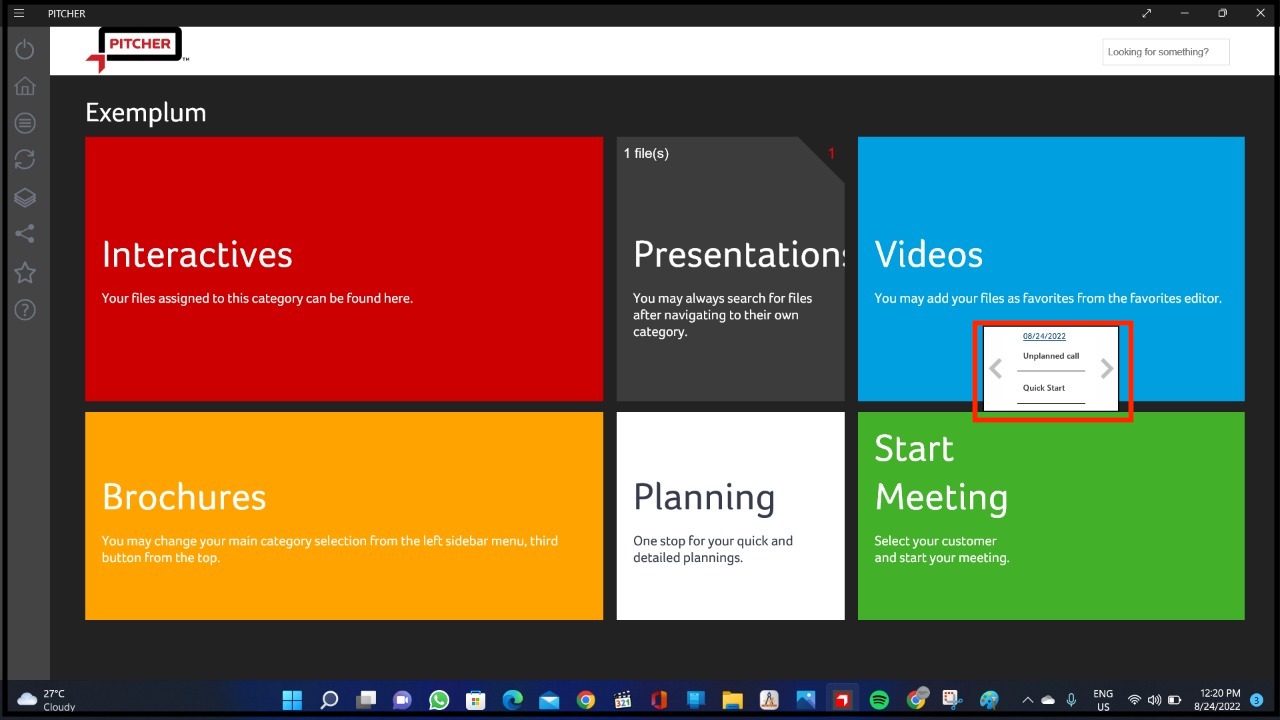Open favorites via the star sidebar icon

(x=25, y=271)
